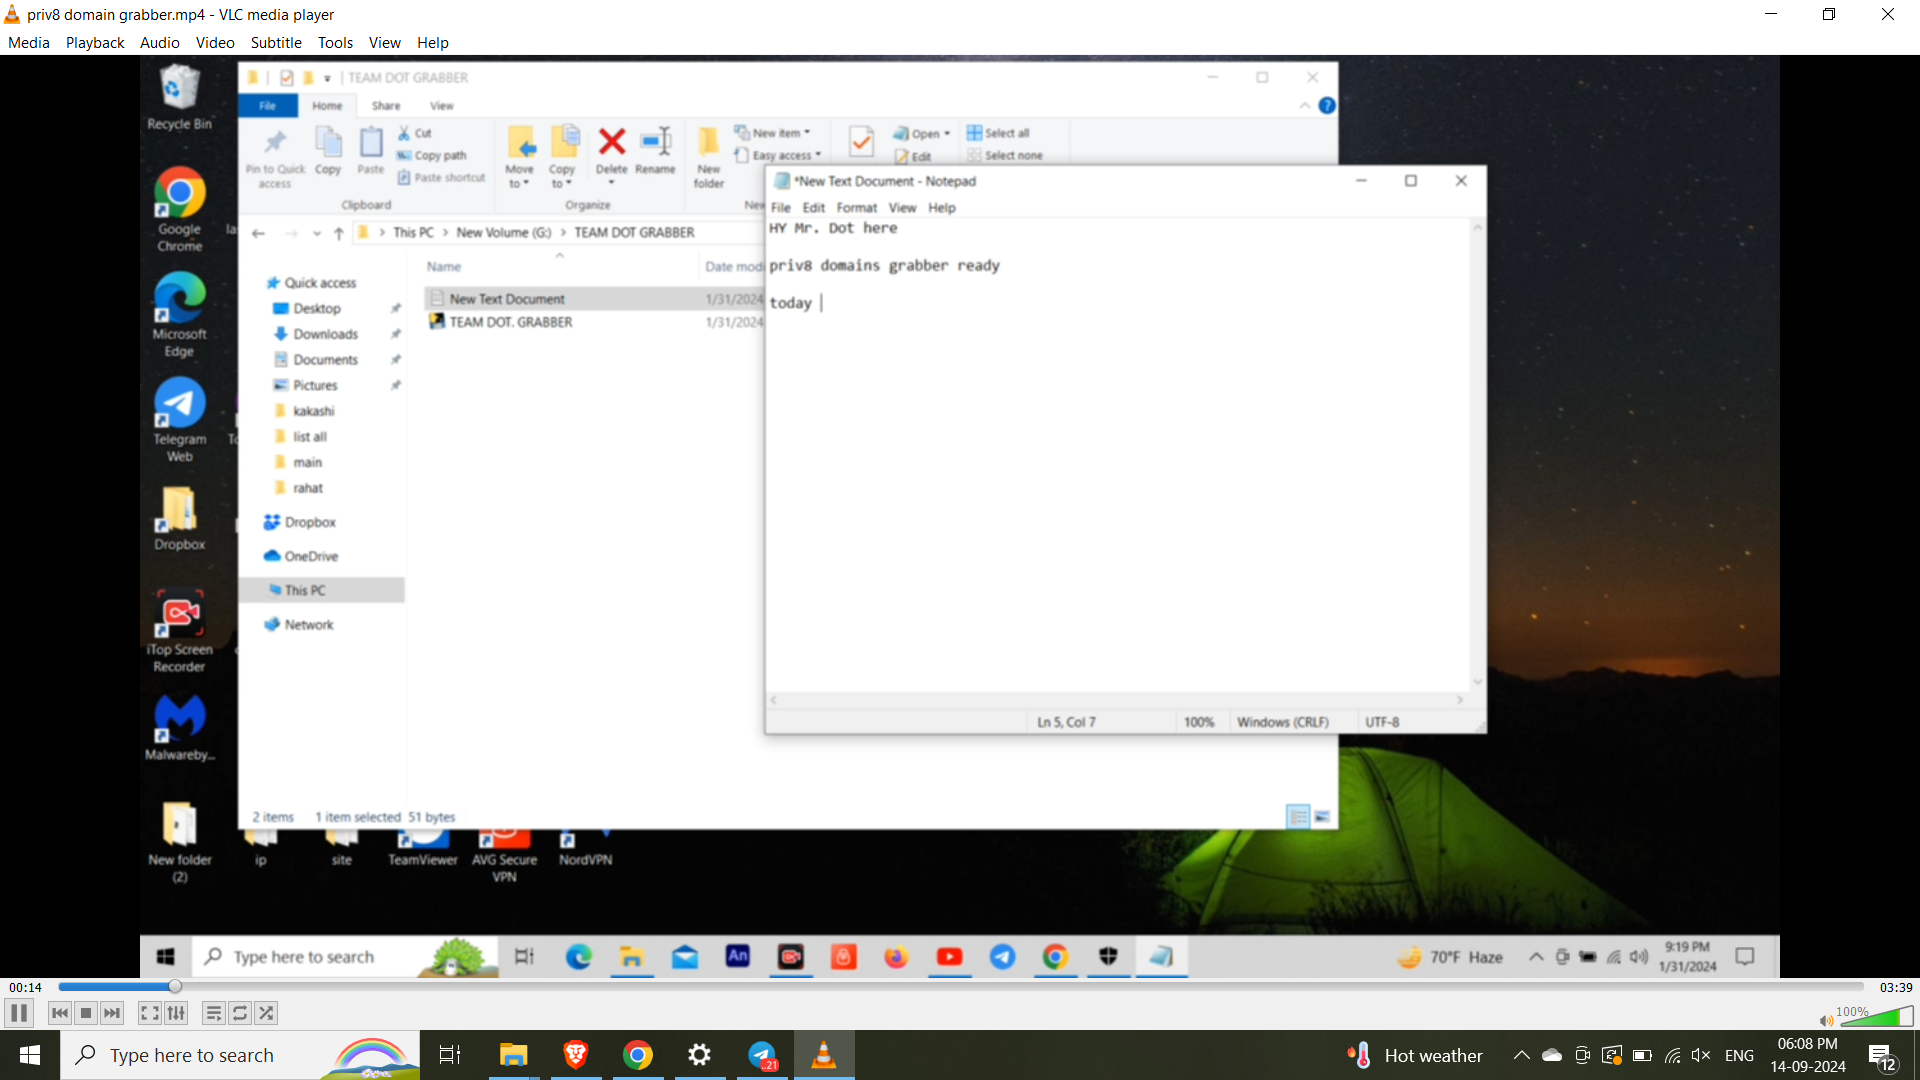Image resolution: width=1920 pixels, height=1080 pixels.
Task: Click Microsoft Edge desktop icon in video
Action: pyautogui.click(x=179, y=315)
